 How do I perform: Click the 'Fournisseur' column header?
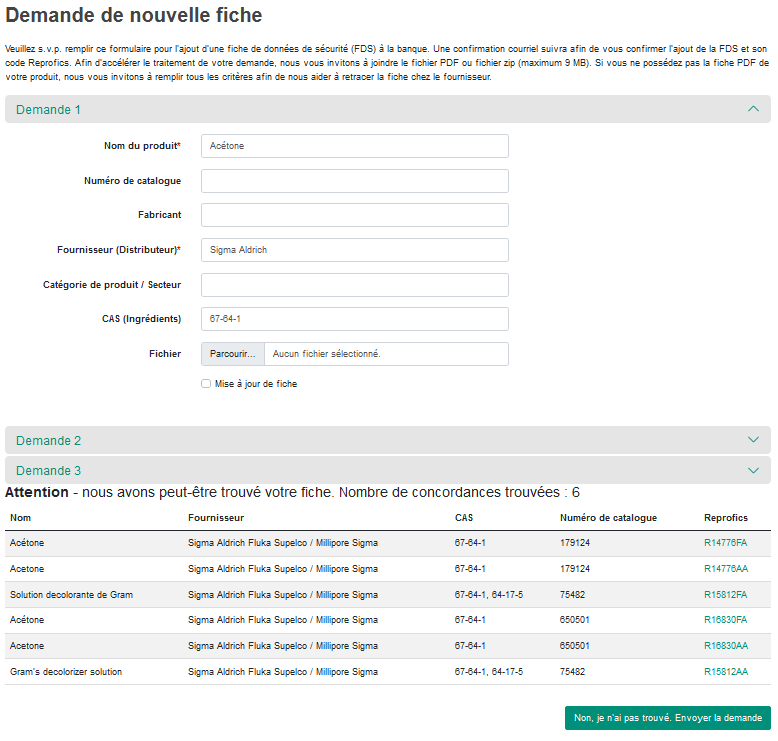pos(216,518)
